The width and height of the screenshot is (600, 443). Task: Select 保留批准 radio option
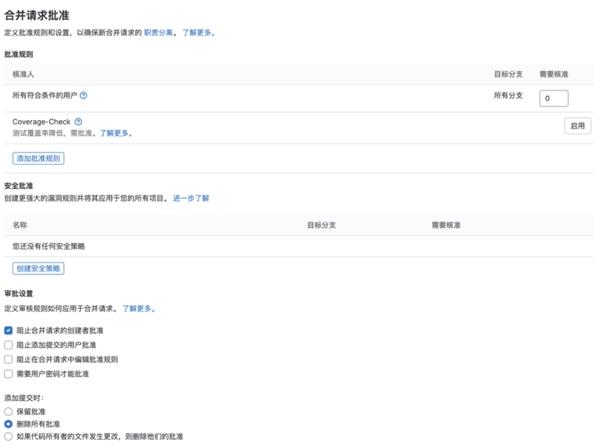[x=9, y=411]
